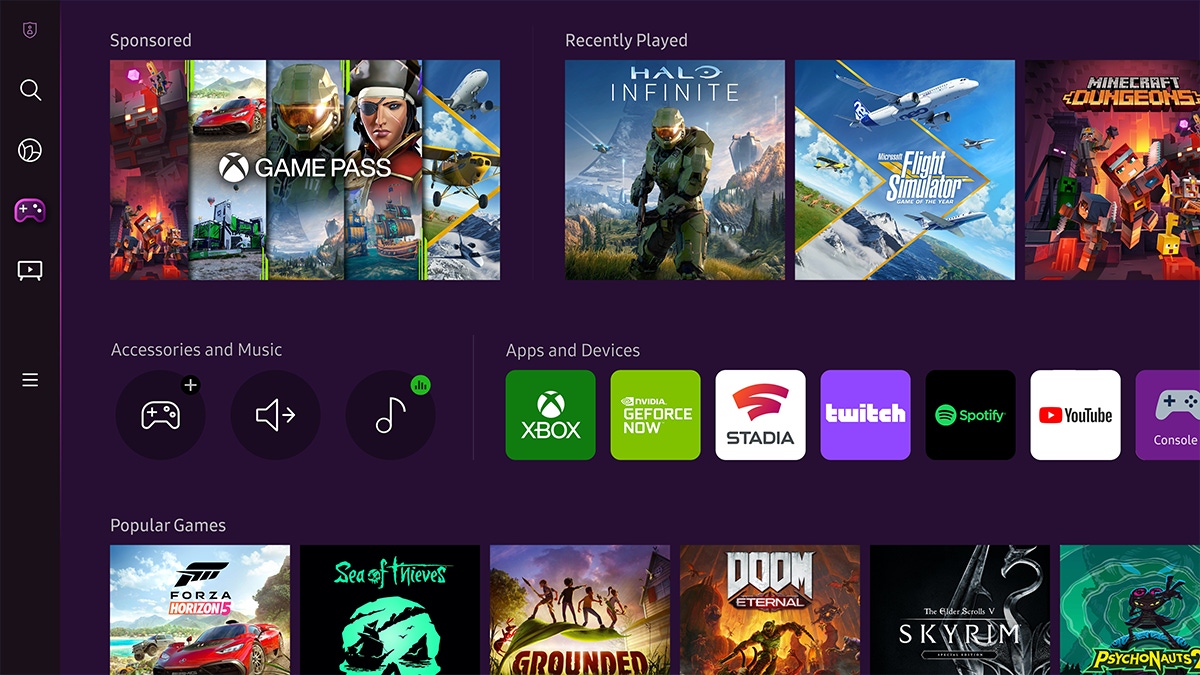Viewport: 1200px width, 675px height.
Task: Launch Spotify from Apps and Devices
Action: pos(970,414)
